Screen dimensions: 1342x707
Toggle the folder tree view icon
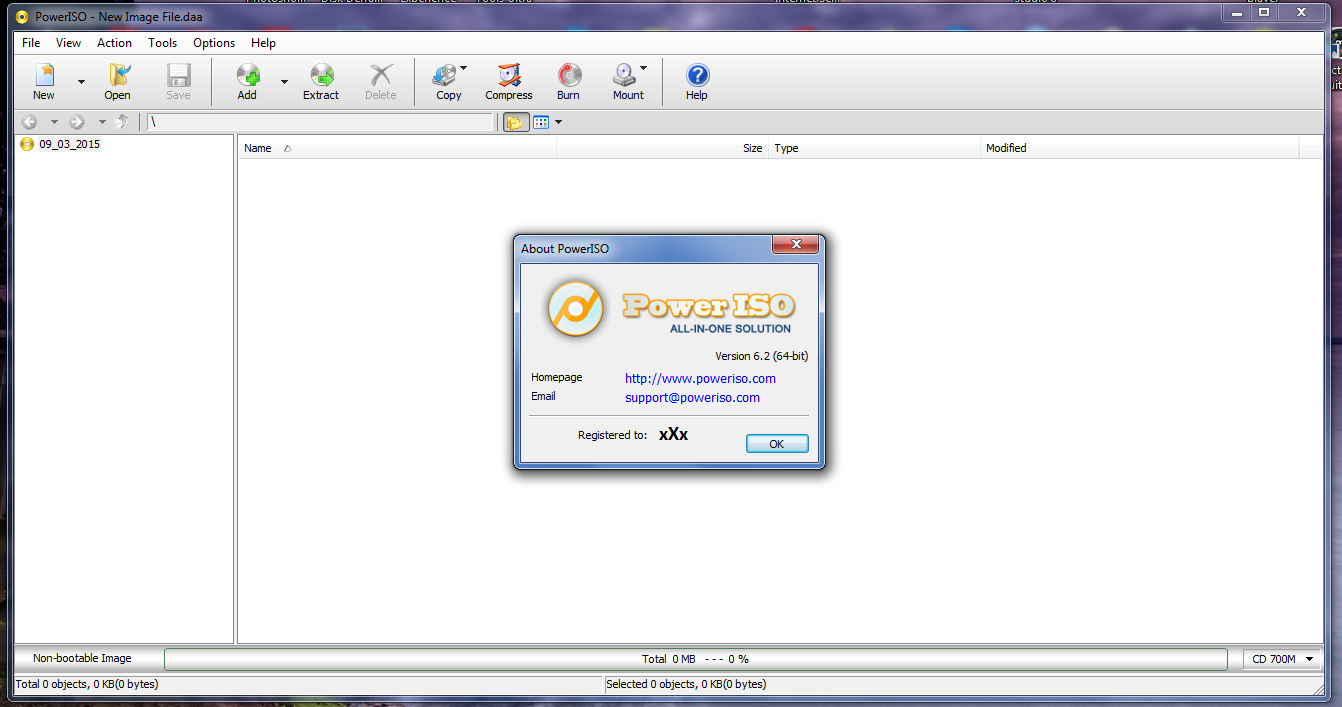(x=516, y=122)
